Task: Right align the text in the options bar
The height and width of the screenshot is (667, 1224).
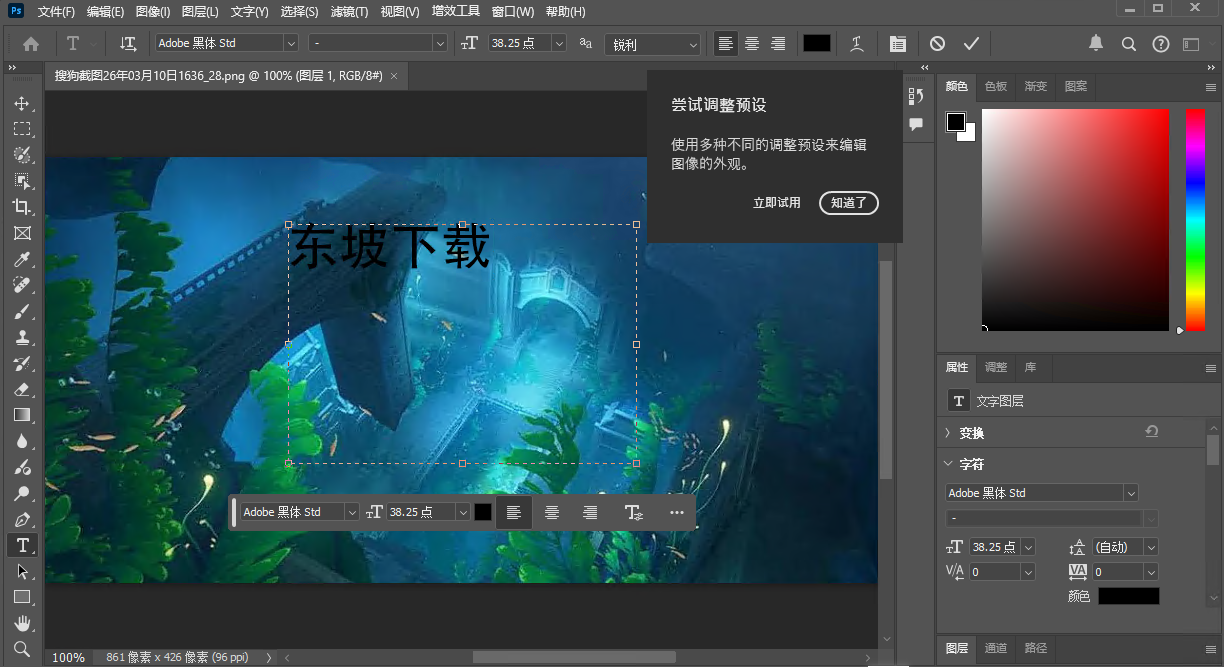Action: 778,43
